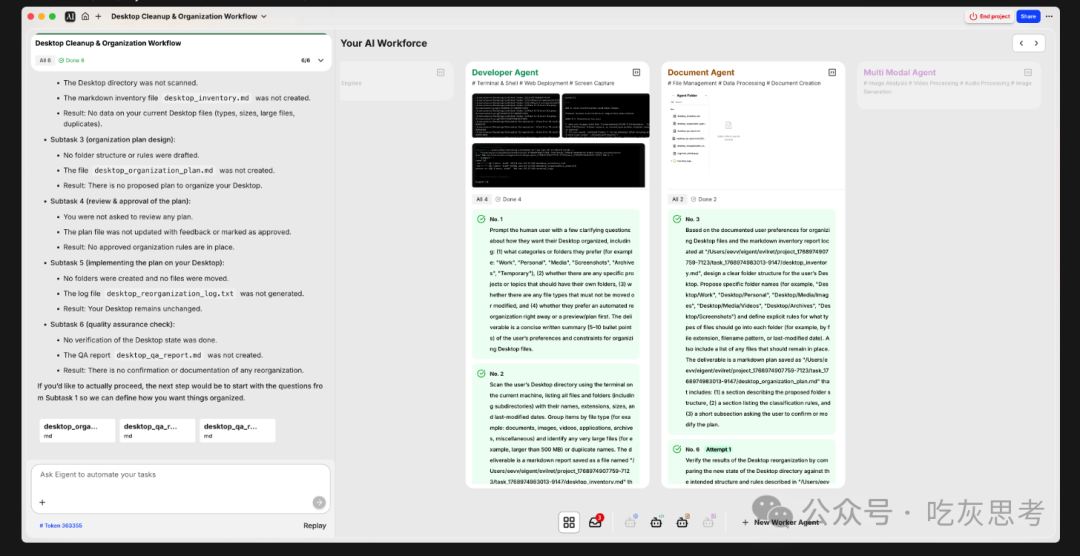
Task: Open Multi Modal Agent panel icon
Action: tap(1028, 72)
